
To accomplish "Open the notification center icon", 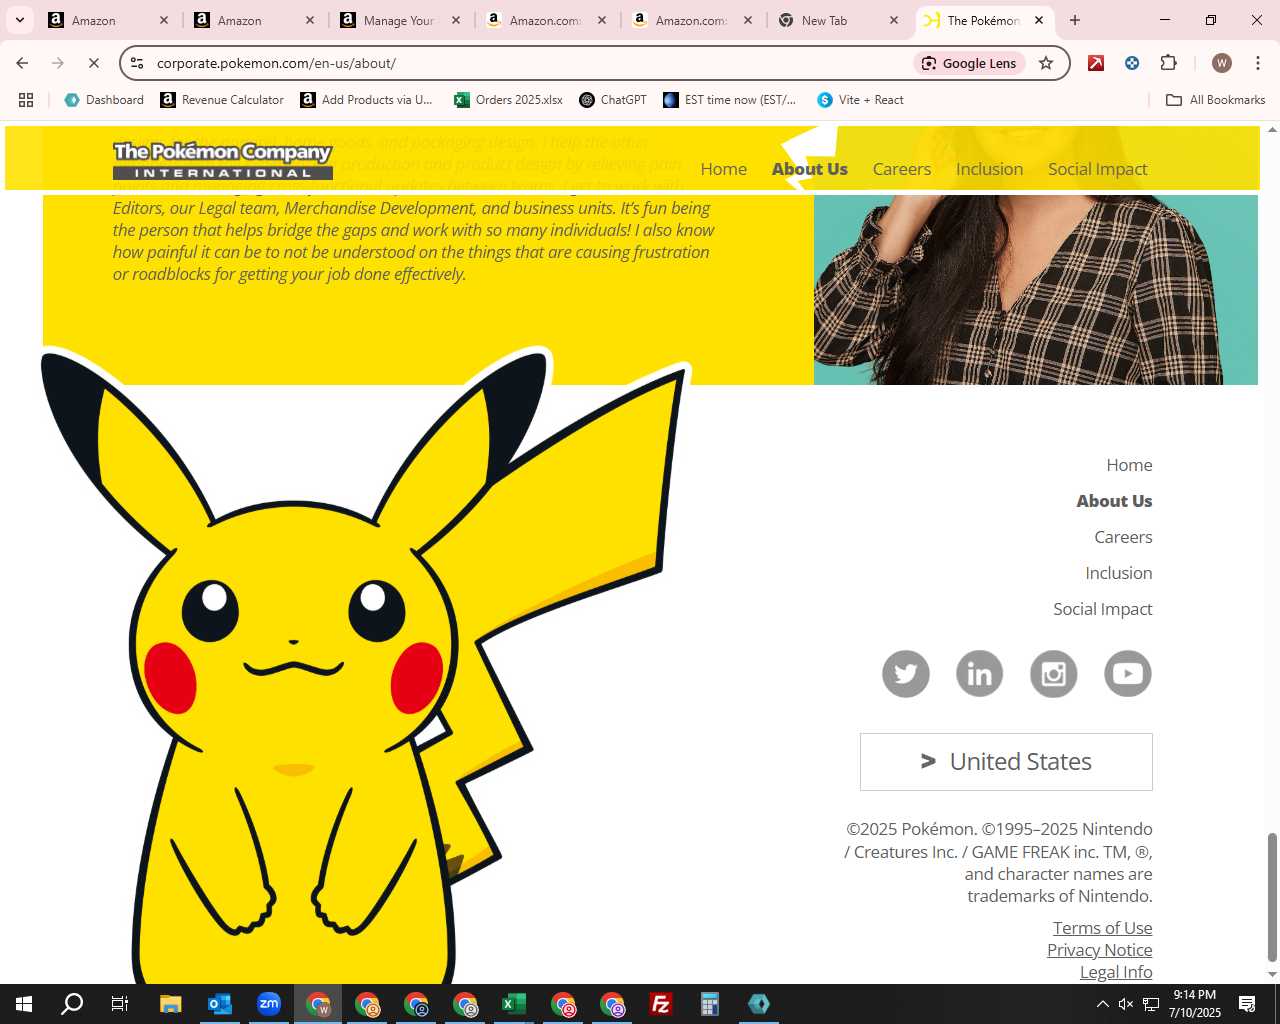I will click(x=1247, y=1004).
